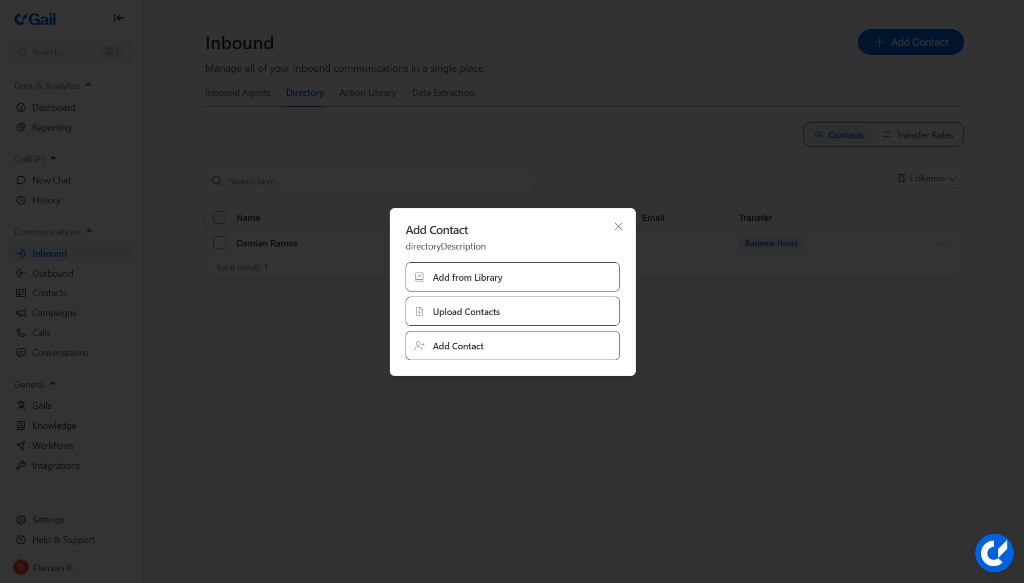
Task: Choose Upload Contacts in the dialog
Action: [x=512, y=311]
